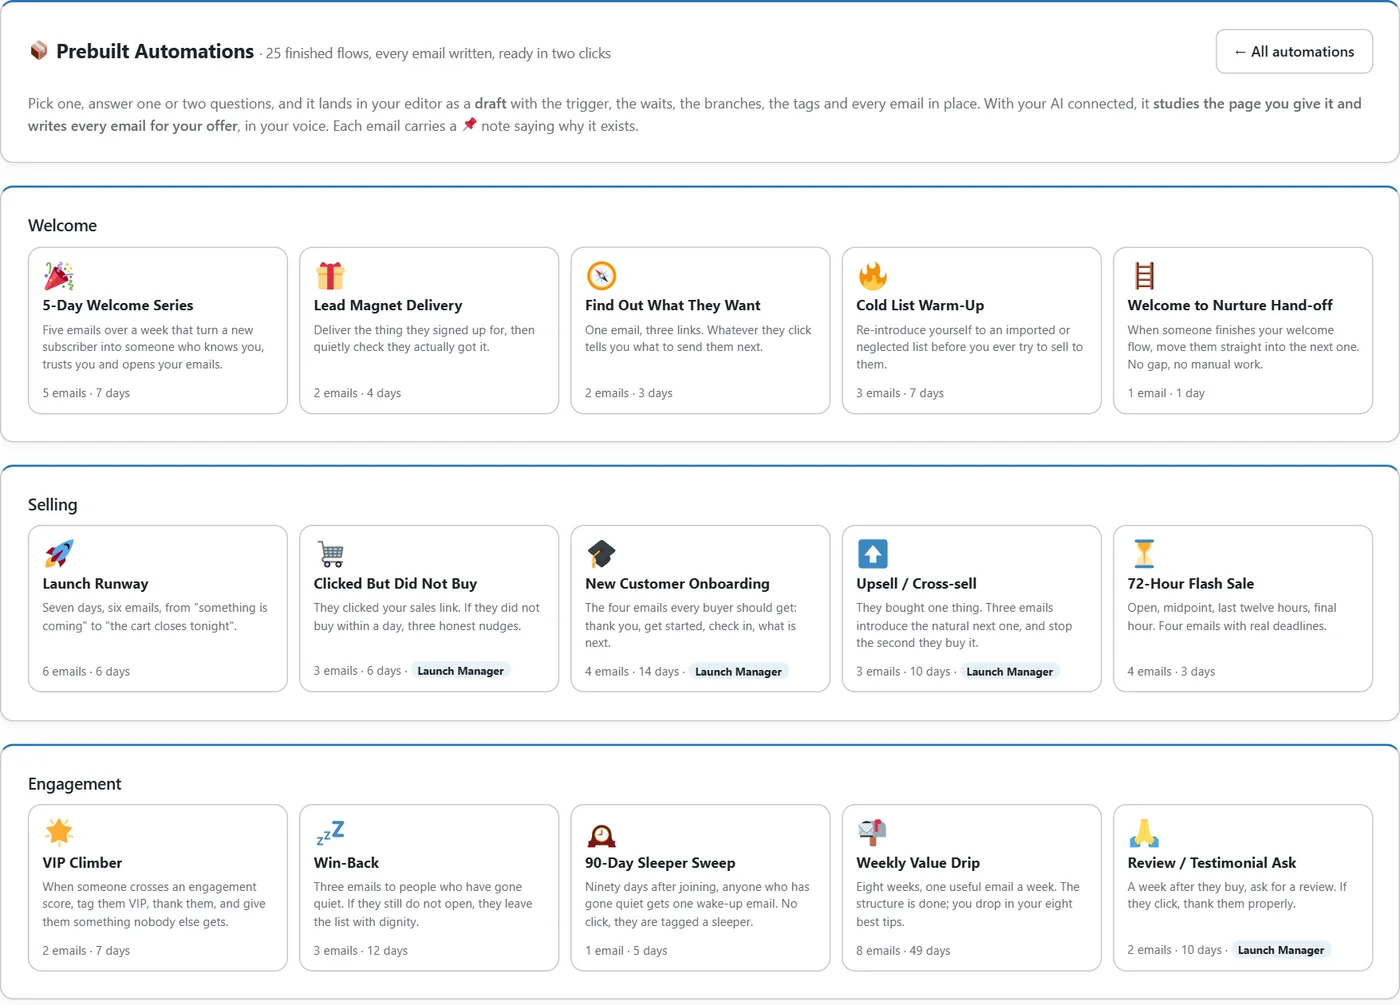Click the Launch Manager badge on Upsell / Cross-sell
The image size is (1400, 1005).
click(x=1009, y=672)
